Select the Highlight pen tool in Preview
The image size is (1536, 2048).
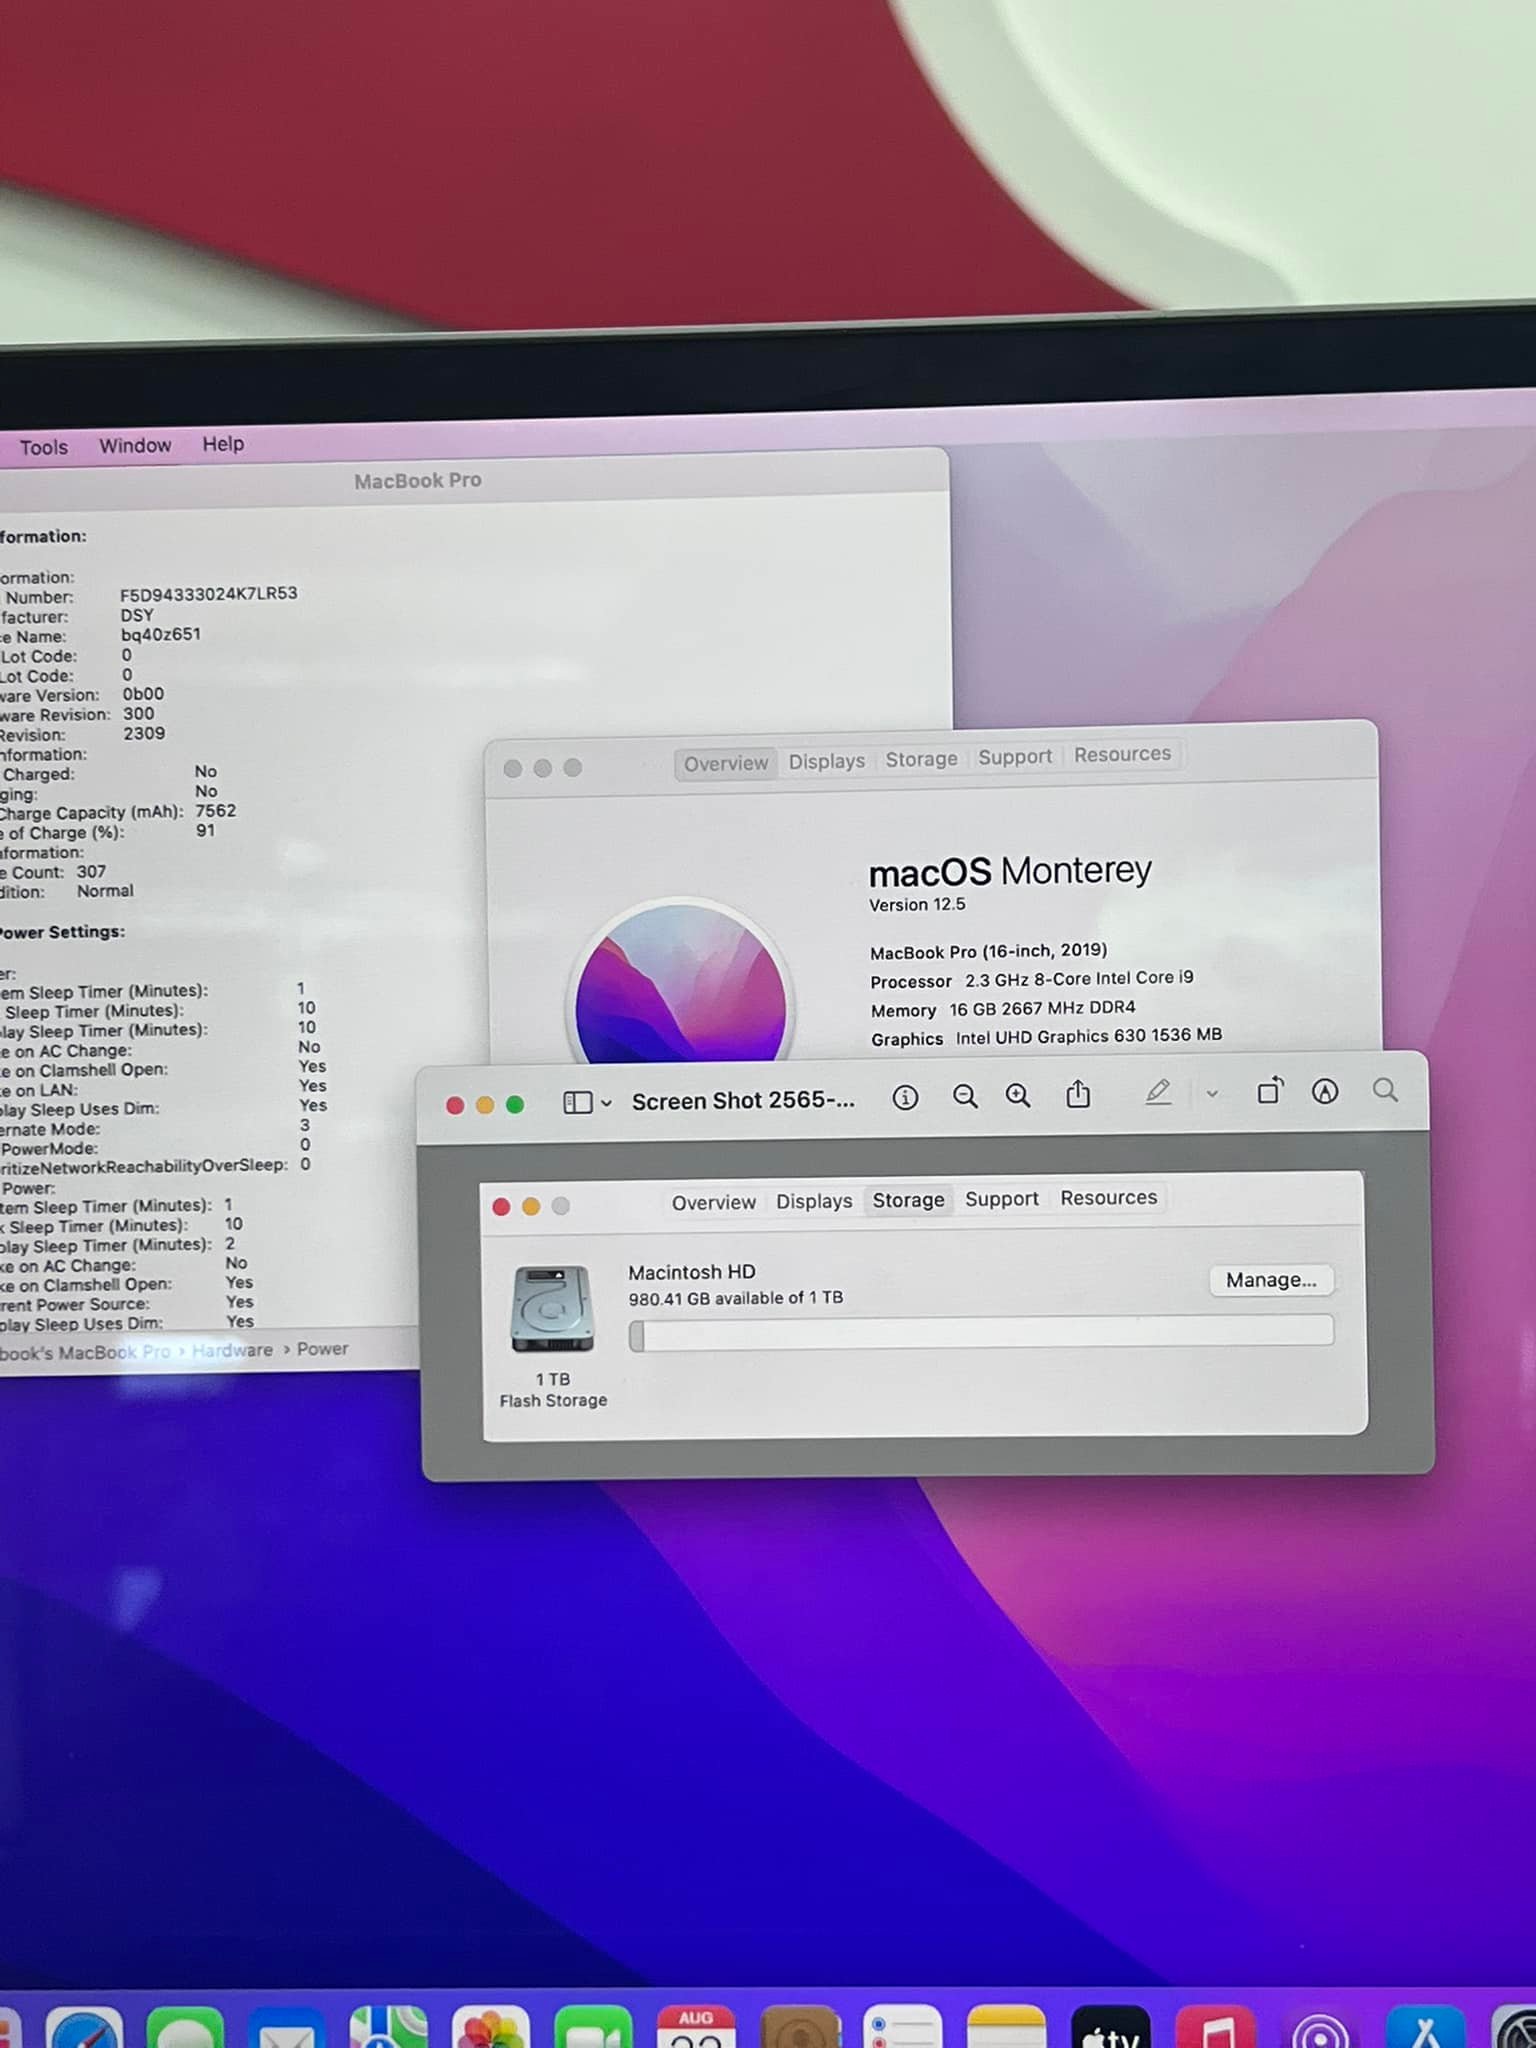pyautogui.click(x=1158, y=1093)
